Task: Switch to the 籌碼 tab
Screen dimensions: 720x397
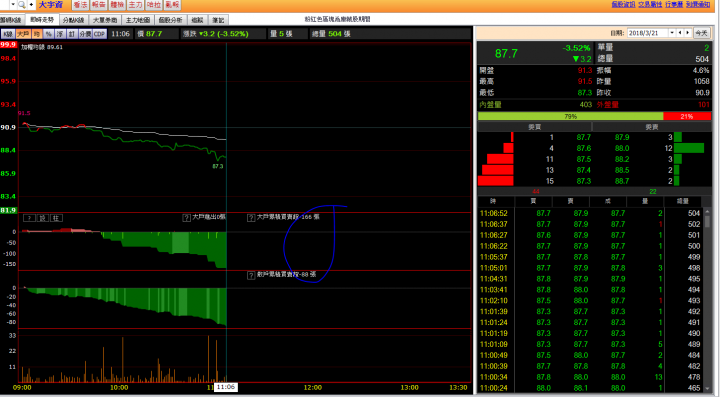Action: click(197, 20)
